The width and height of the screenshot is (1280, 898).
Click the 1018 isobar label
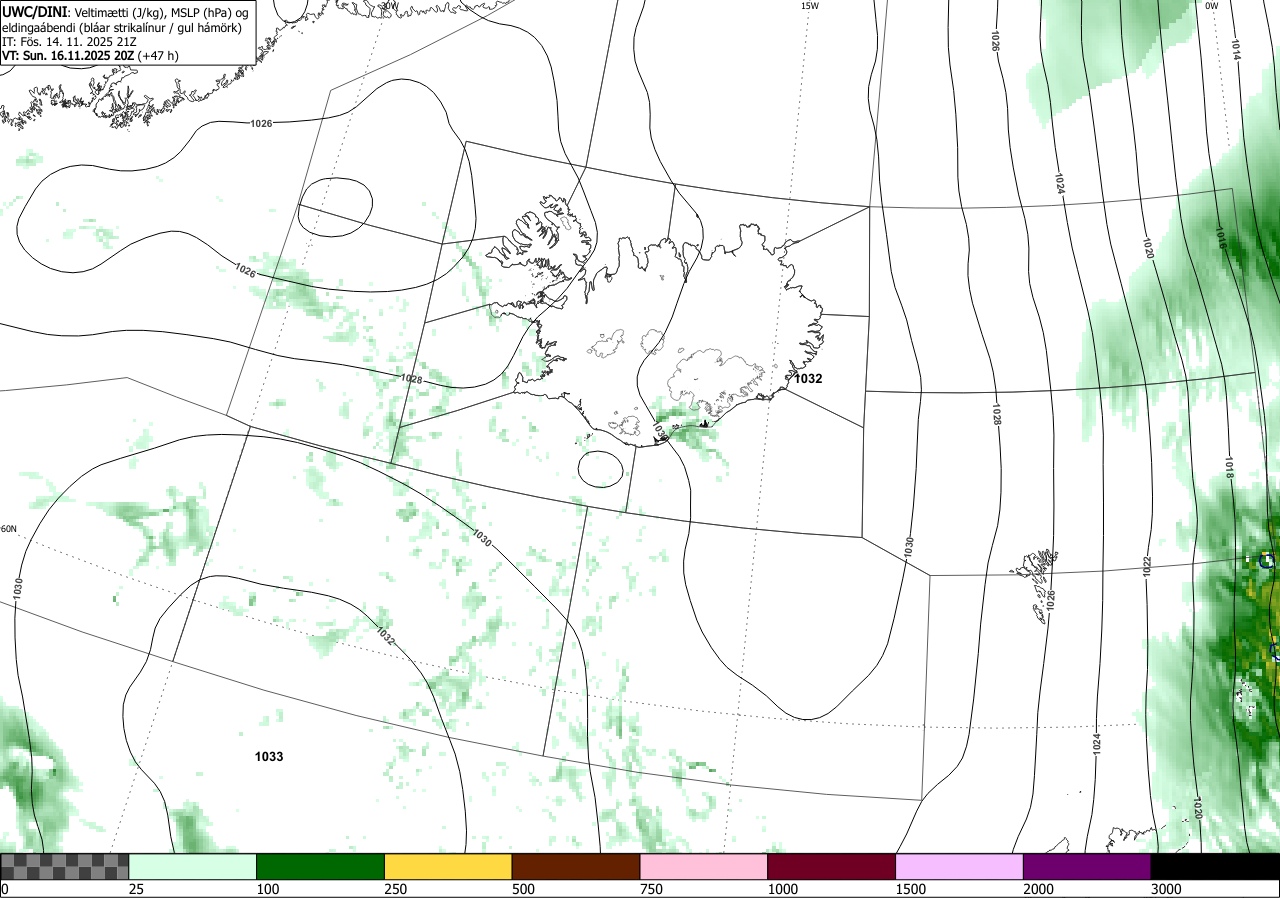point(1229,468)
